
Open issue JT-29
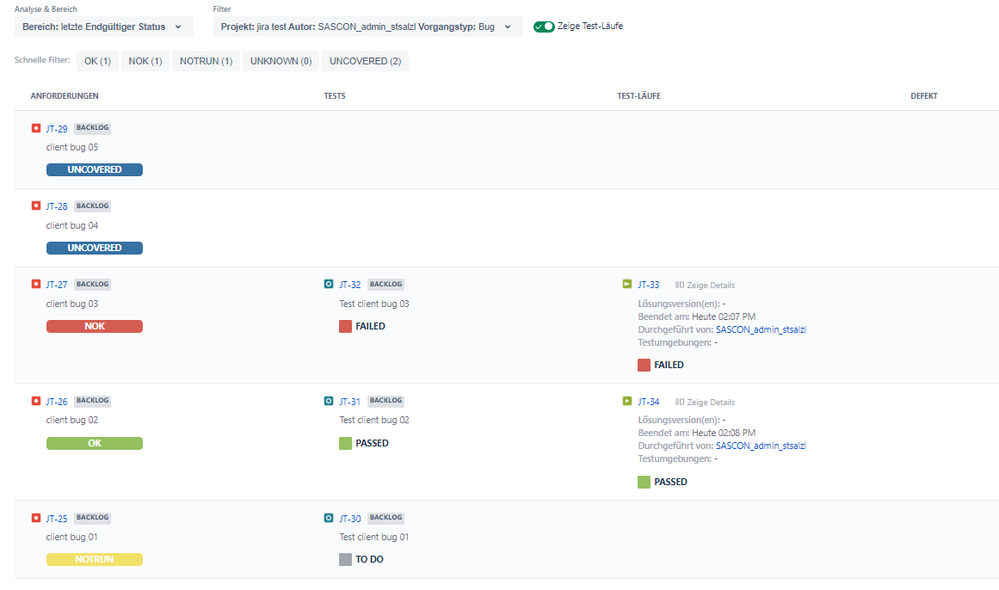point(57,129)
